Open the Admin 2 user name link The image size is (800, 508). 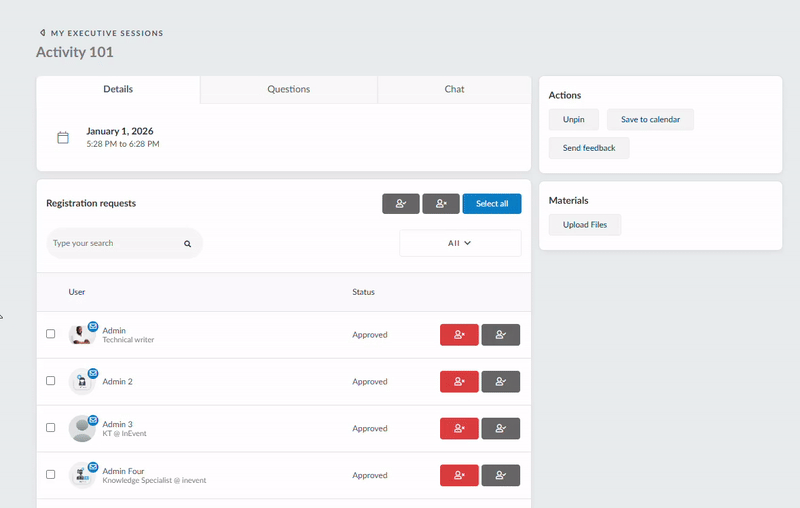[x=117, y=382]
